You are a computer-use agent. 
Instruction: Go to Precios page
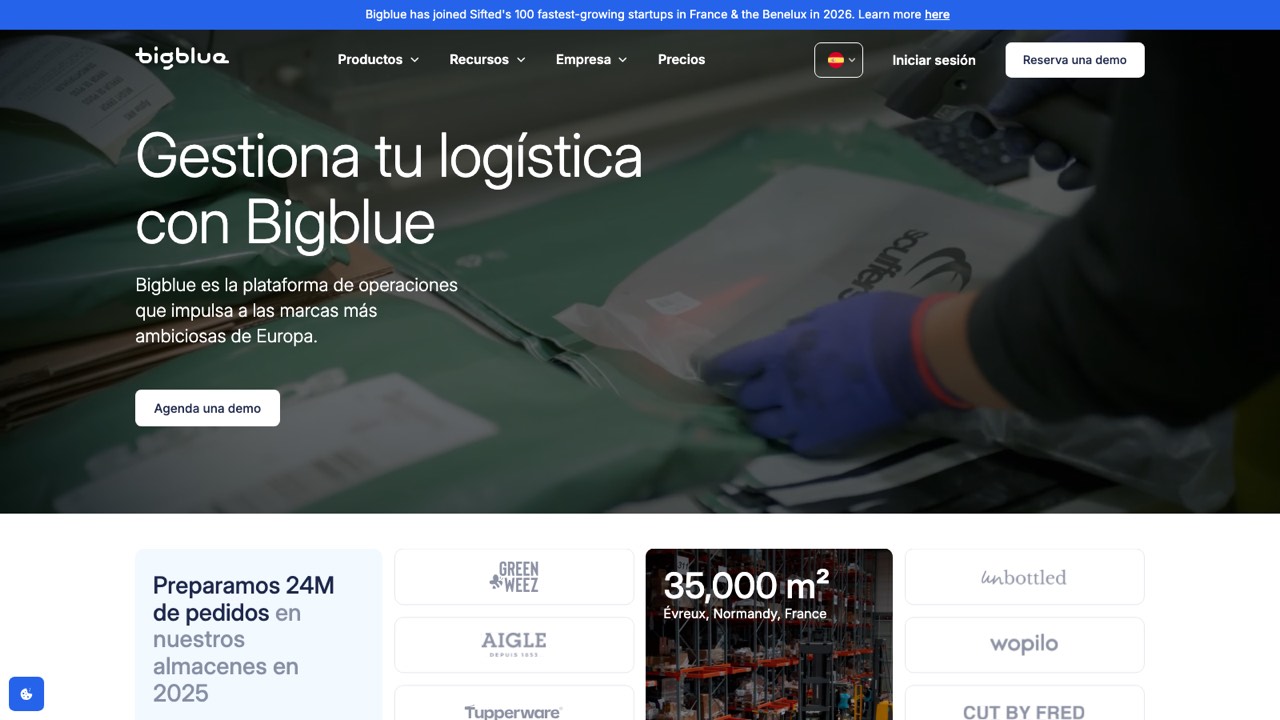click(681, 60)
